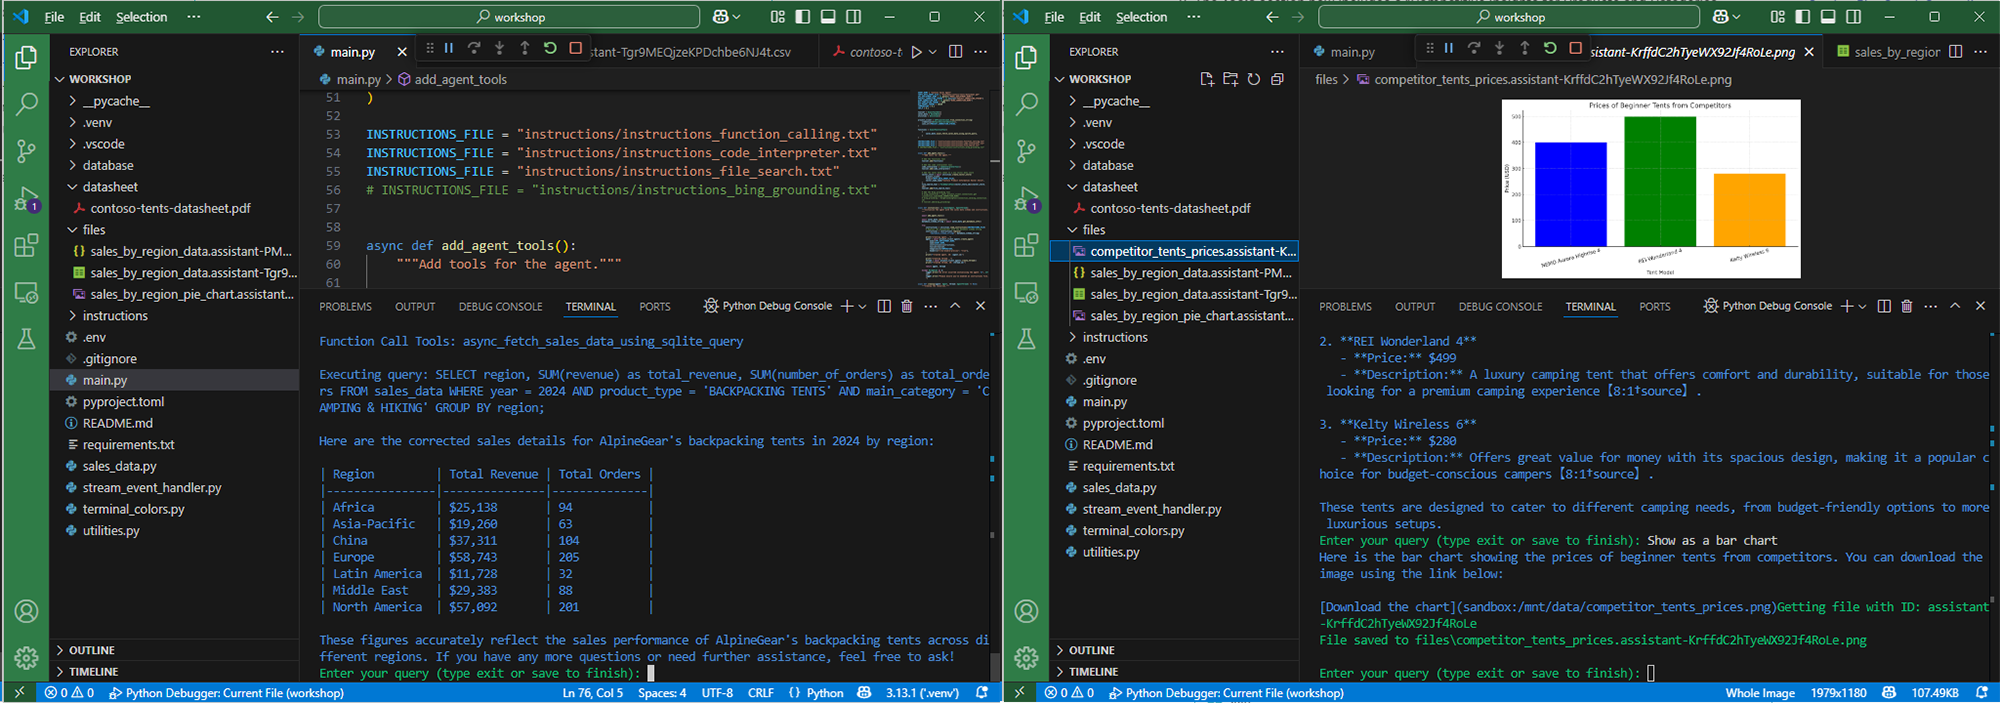2000x703 pixels.
Task: Split the terminal in the left window
Action: pyautogui.click(x=884, y=306)
